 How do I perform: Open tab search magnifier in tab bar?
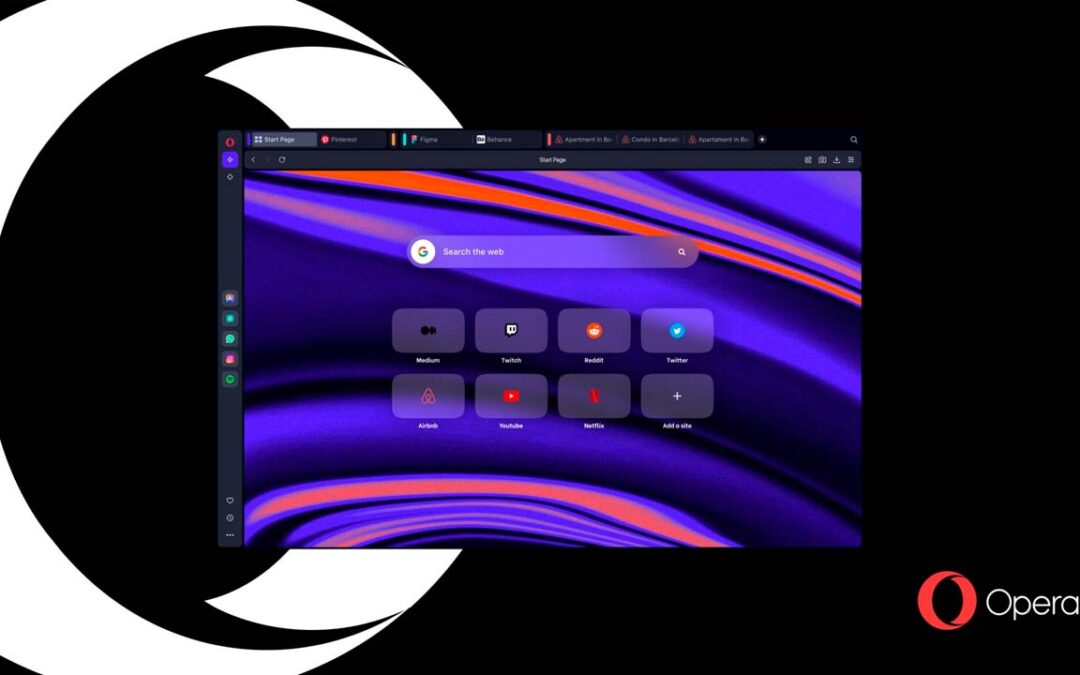coord(853,140)
